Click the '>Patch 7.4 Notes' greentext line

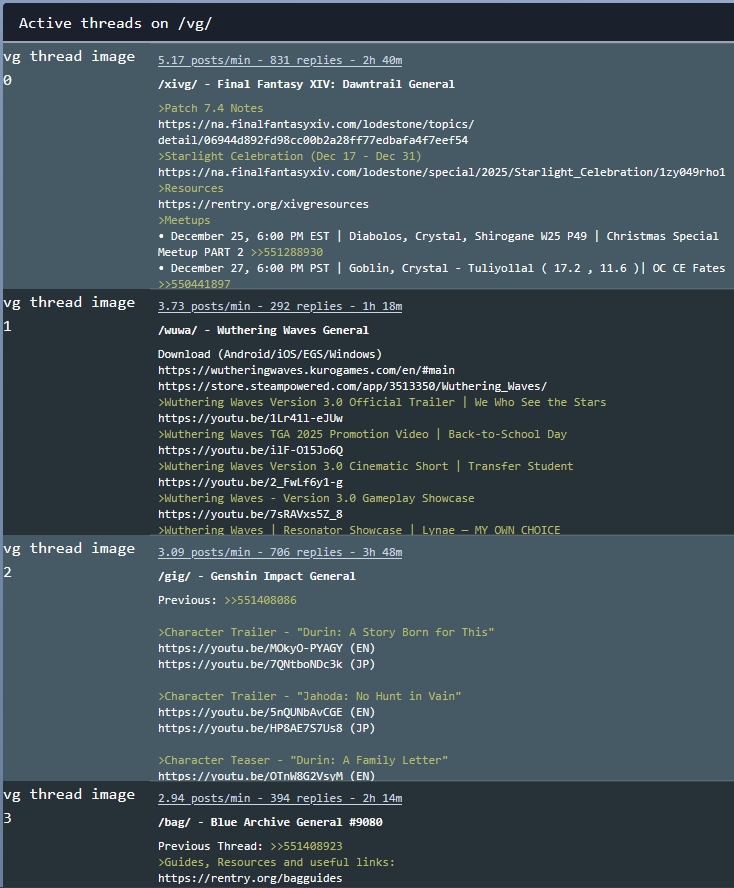[x=211, y=108]
